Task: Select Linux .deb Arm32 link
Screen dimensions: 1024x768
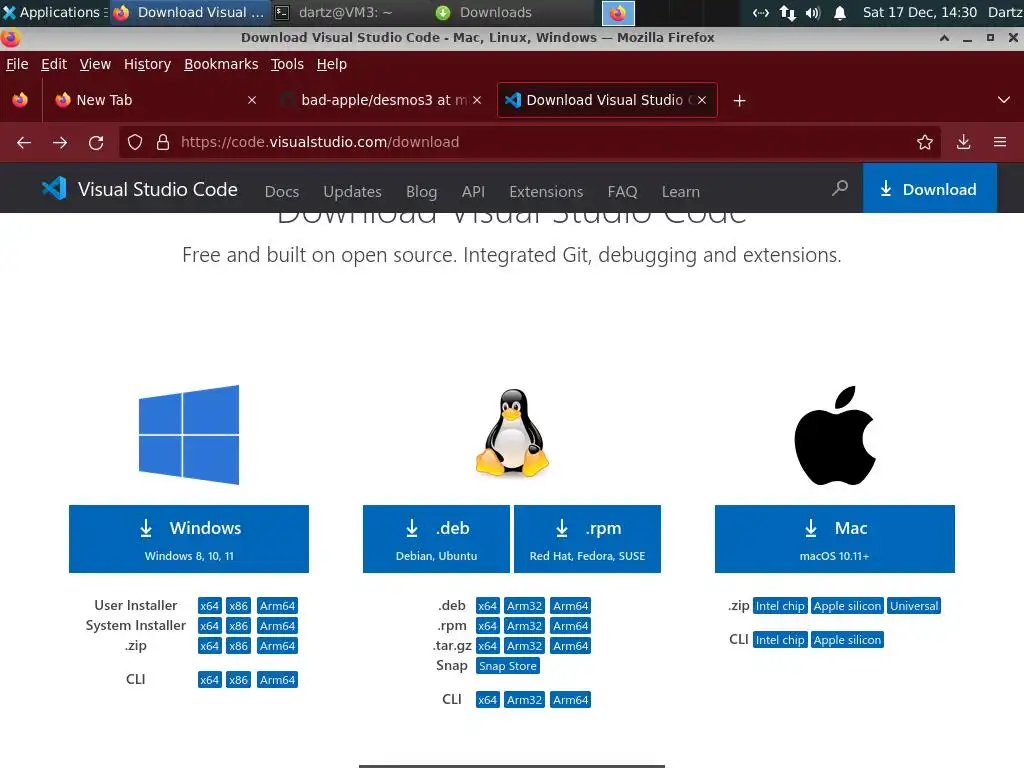Action: pos(524,605)
